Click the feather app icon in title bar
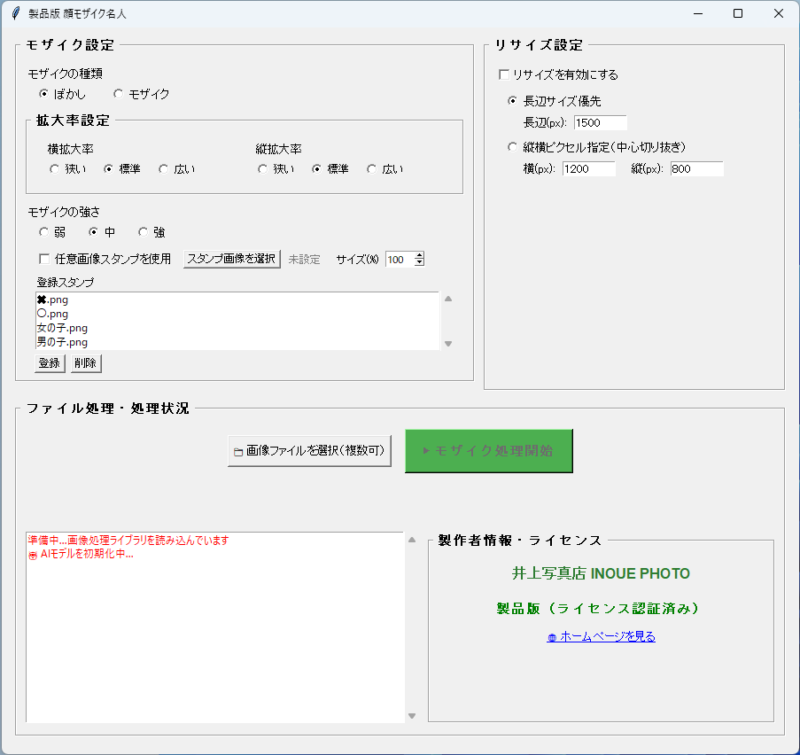Image resolution: width=800 pixels, height=755 pixels. point(16,14)
